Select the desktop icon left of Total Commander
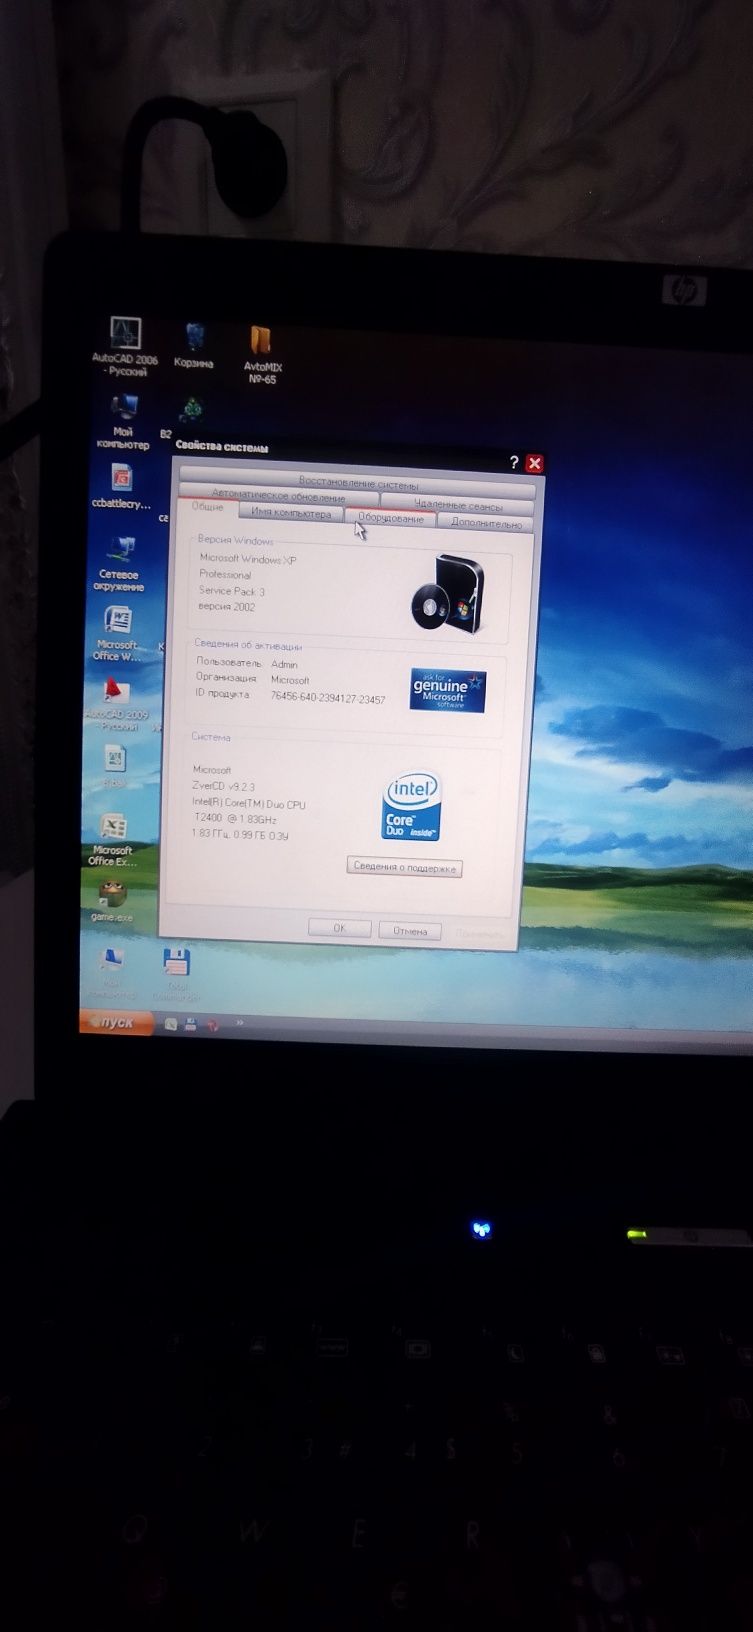Viewport: 753px width, 1632px height. (x=112, y=973)
